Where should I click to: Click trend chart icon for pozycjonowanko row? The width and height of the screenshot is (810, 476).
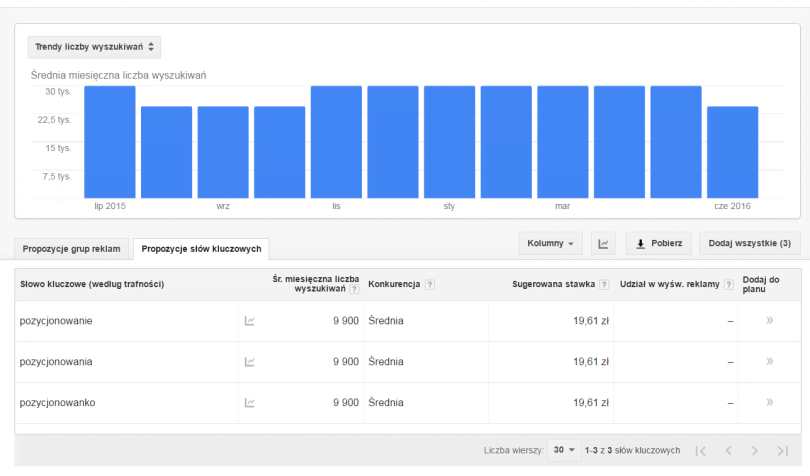tap(250, 403)
